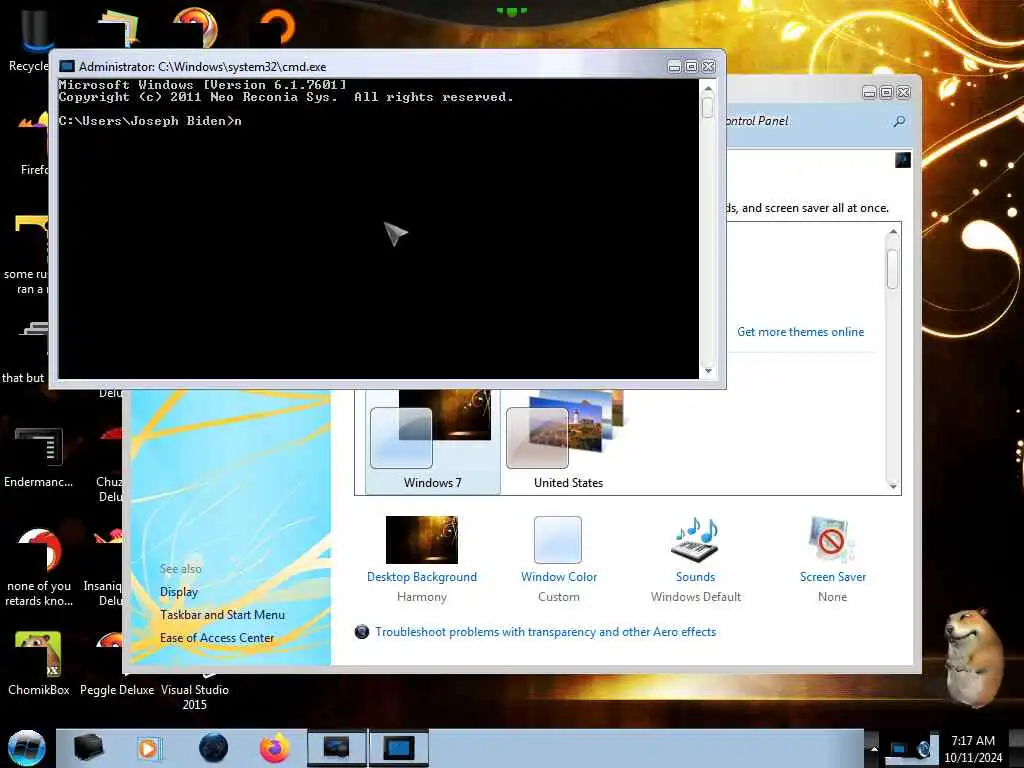This screenshot has height=768, width=1024.
Task: Open Taskbar and Start Menu link
Action: pos(222,615)
